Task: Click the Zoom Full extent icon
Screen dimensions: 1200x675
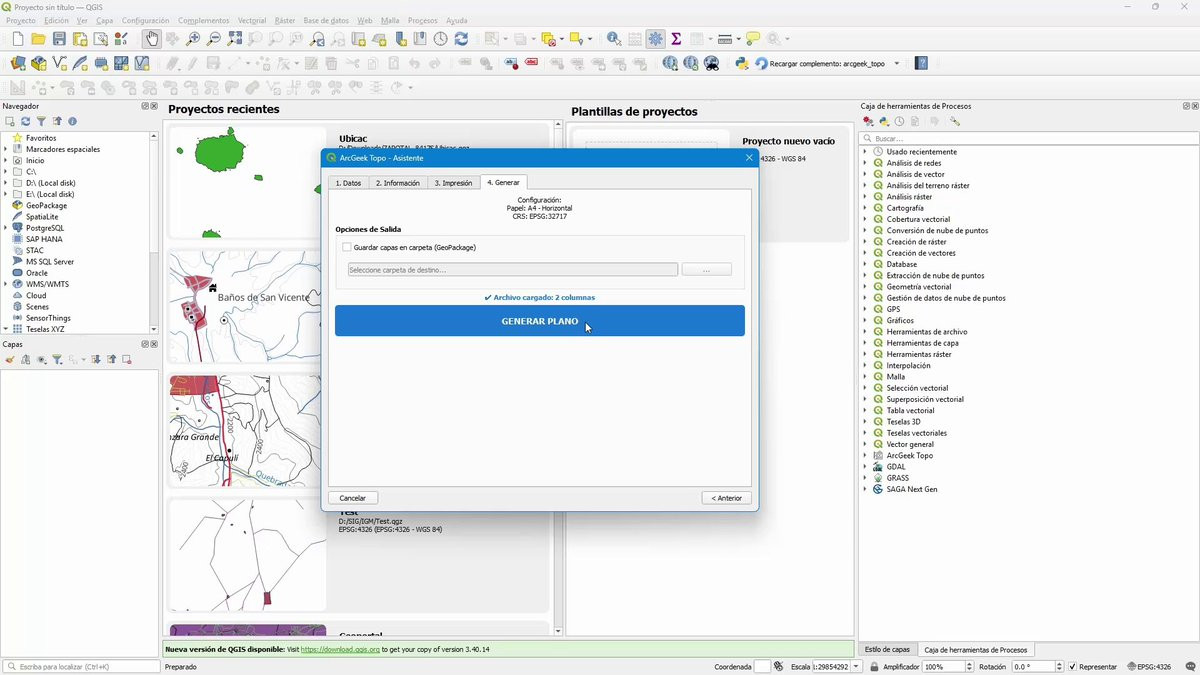Action: point(235,39)
